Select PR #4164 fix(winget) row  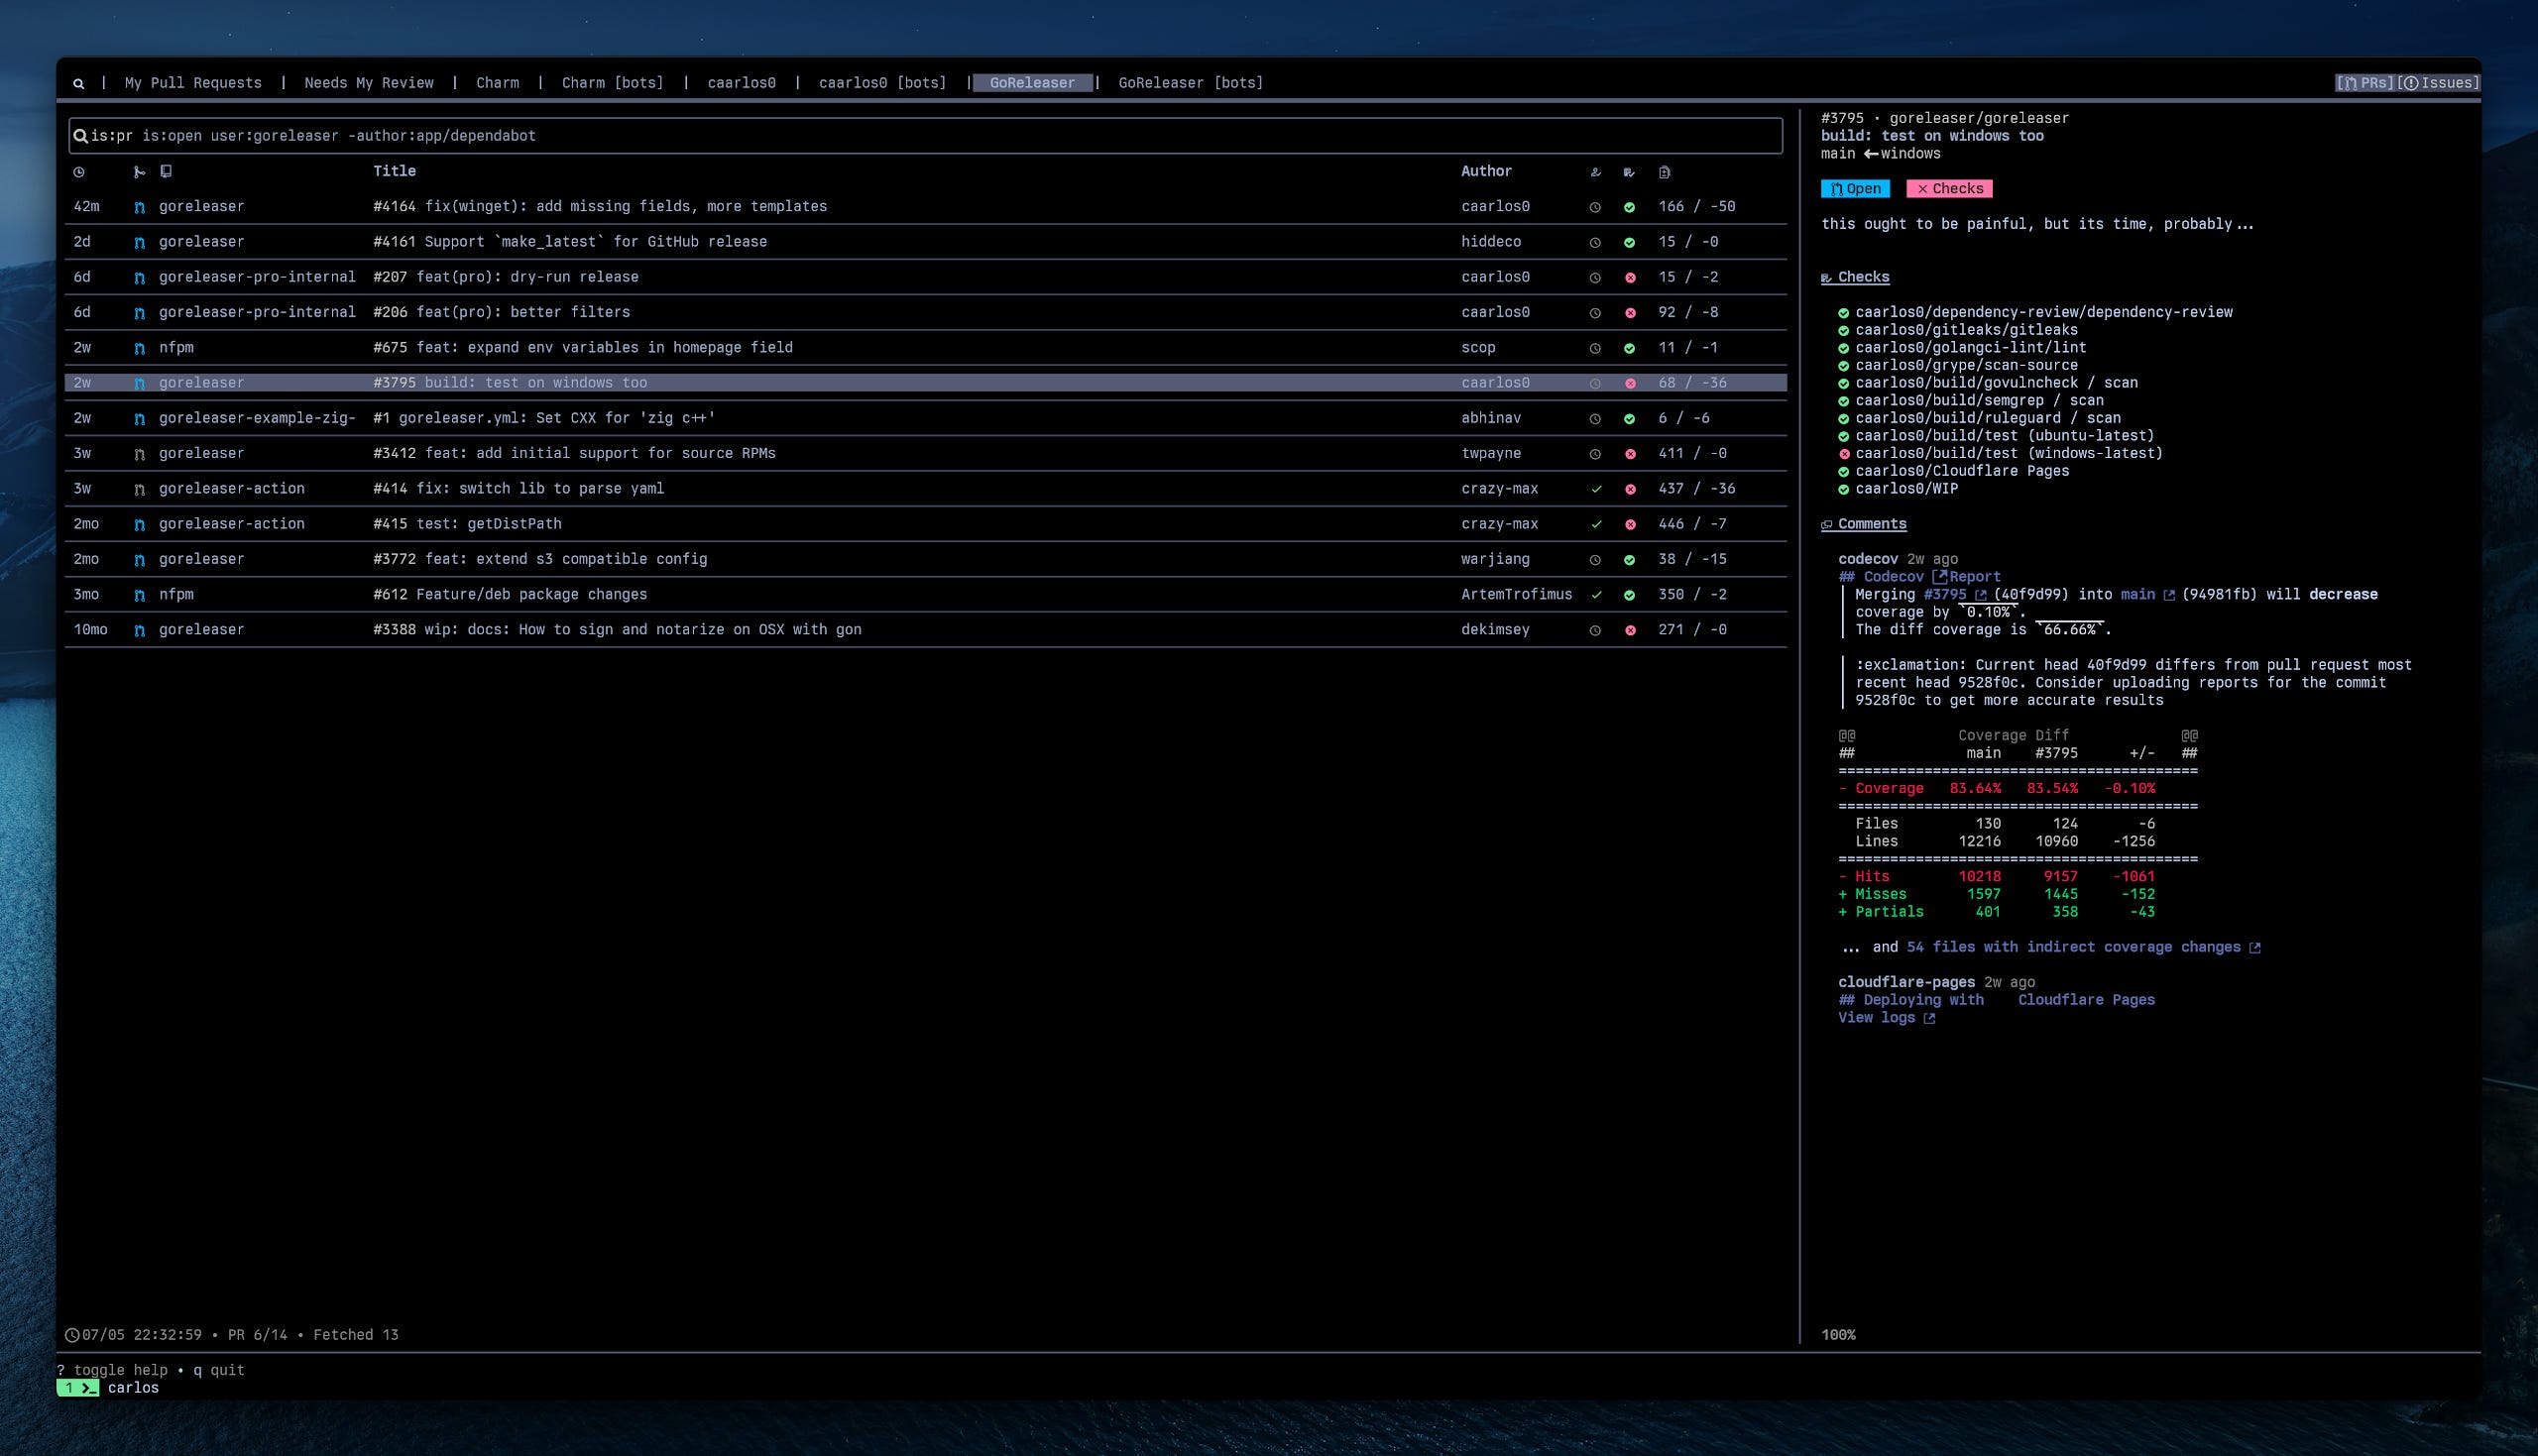click(925, 207)
